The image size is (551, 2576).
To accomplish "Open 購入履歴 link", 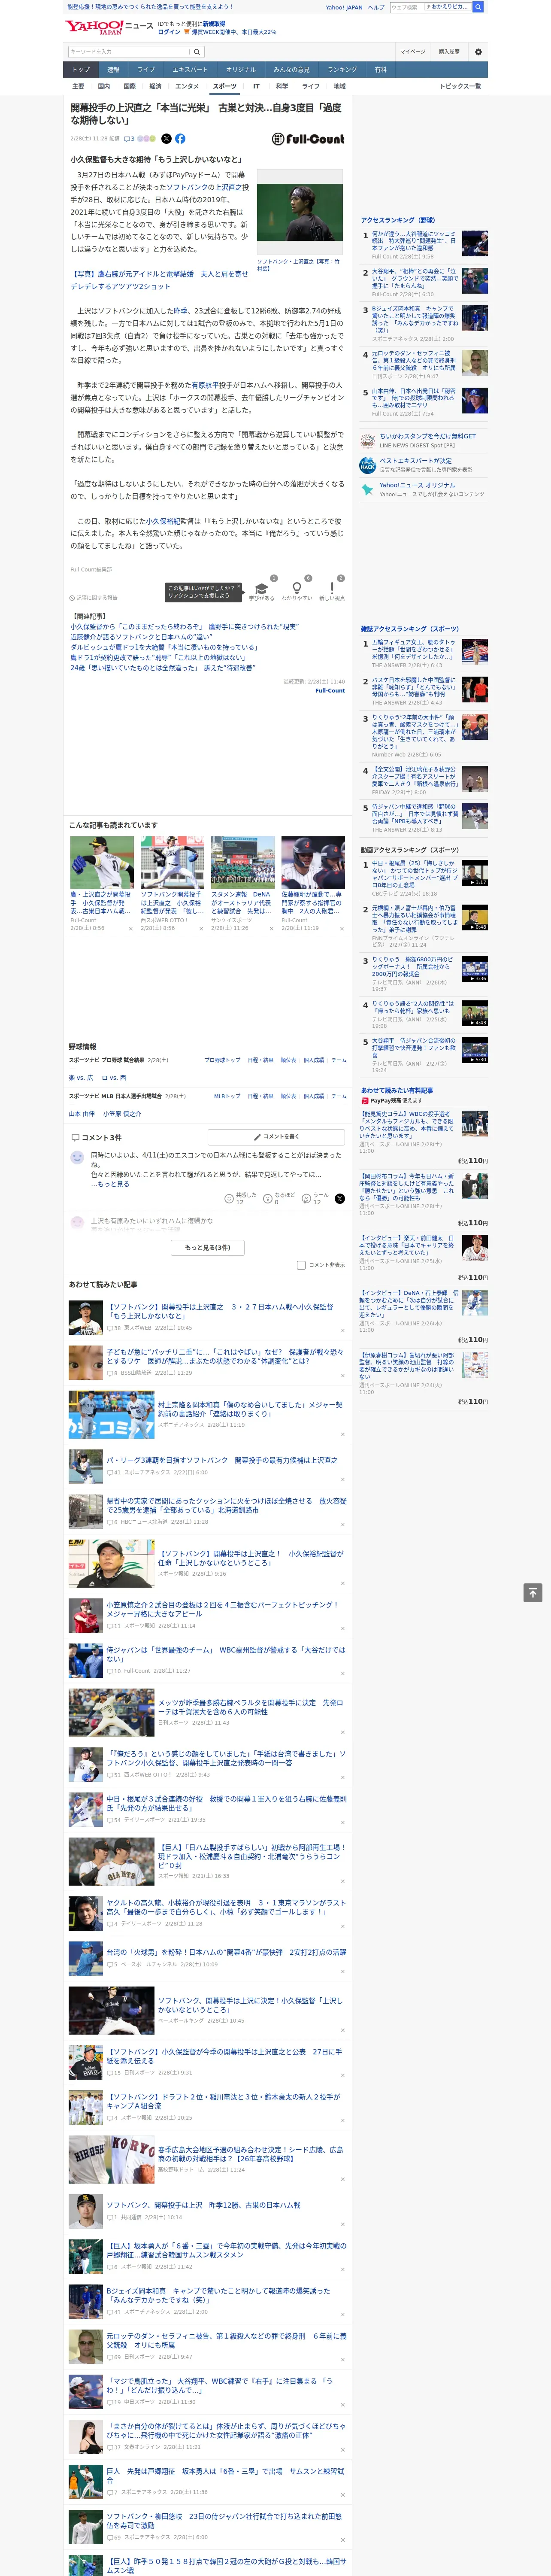I will (x=449, y=52).
